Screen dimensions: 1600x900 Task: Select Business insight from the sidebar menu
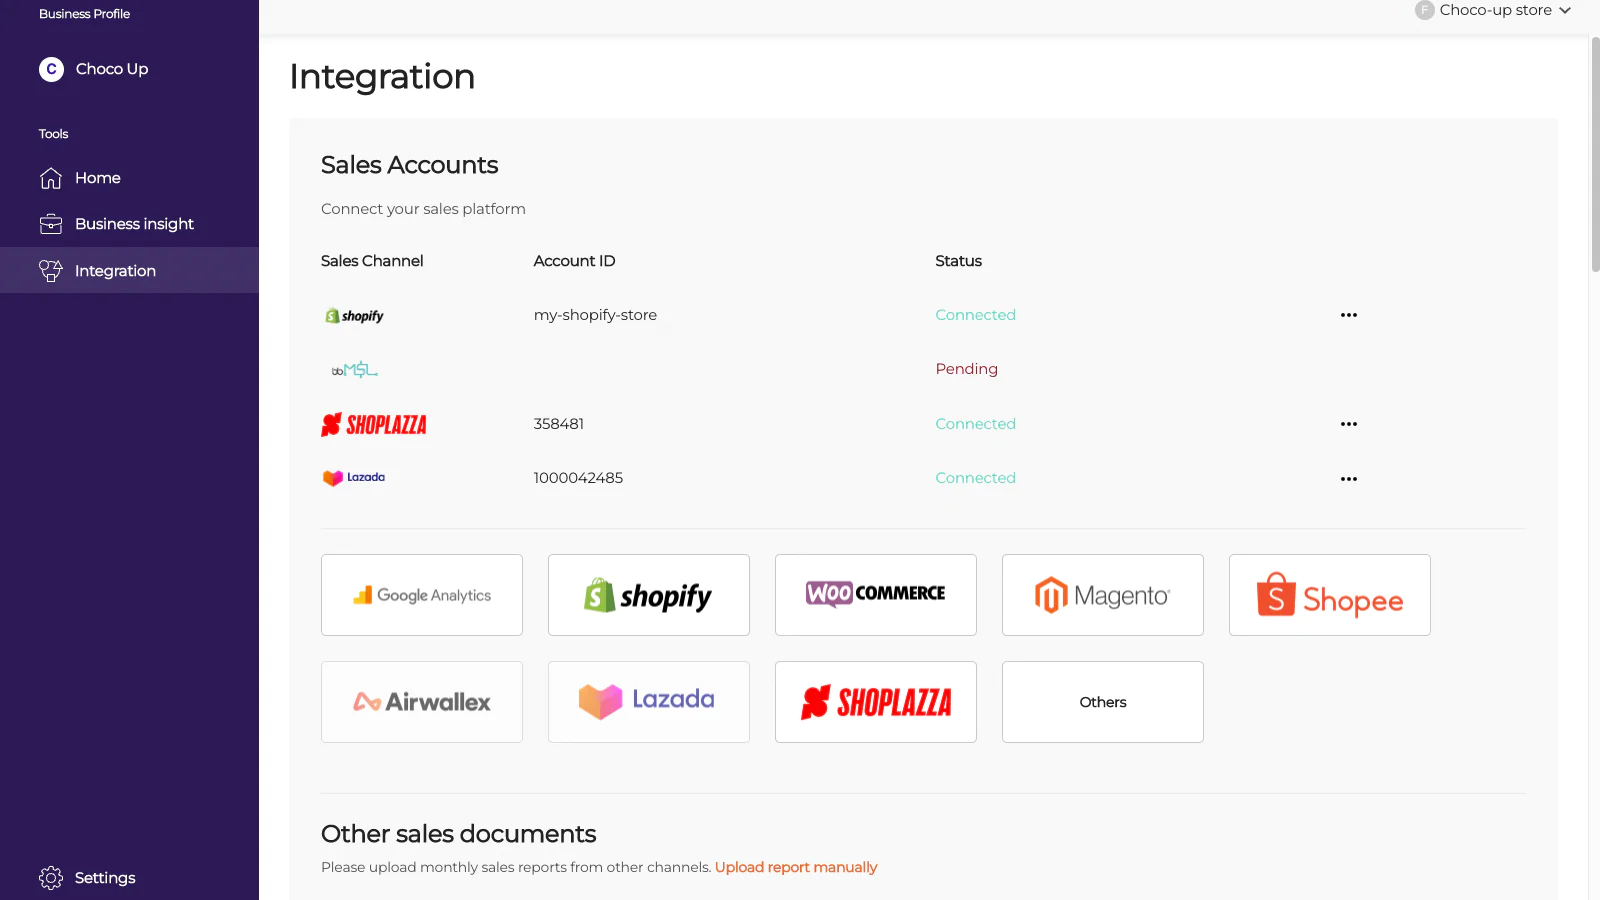134,223
